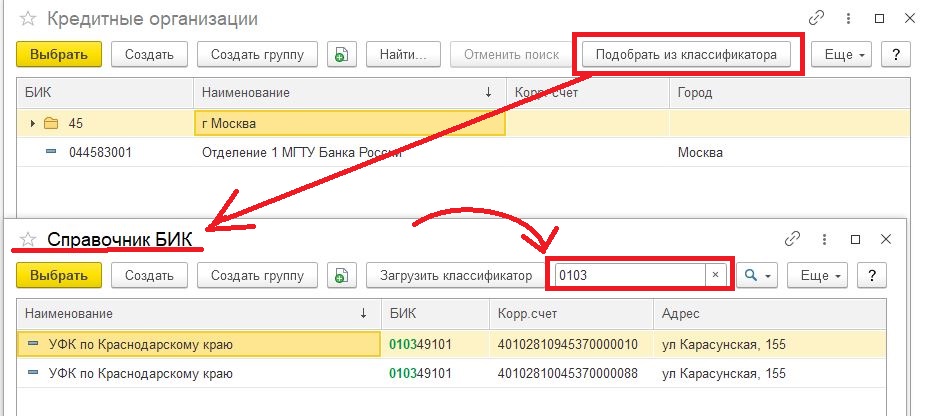
Task: Click the copy-item icon in Справочник БИК toolbar
Action: [x=341, y=276]
